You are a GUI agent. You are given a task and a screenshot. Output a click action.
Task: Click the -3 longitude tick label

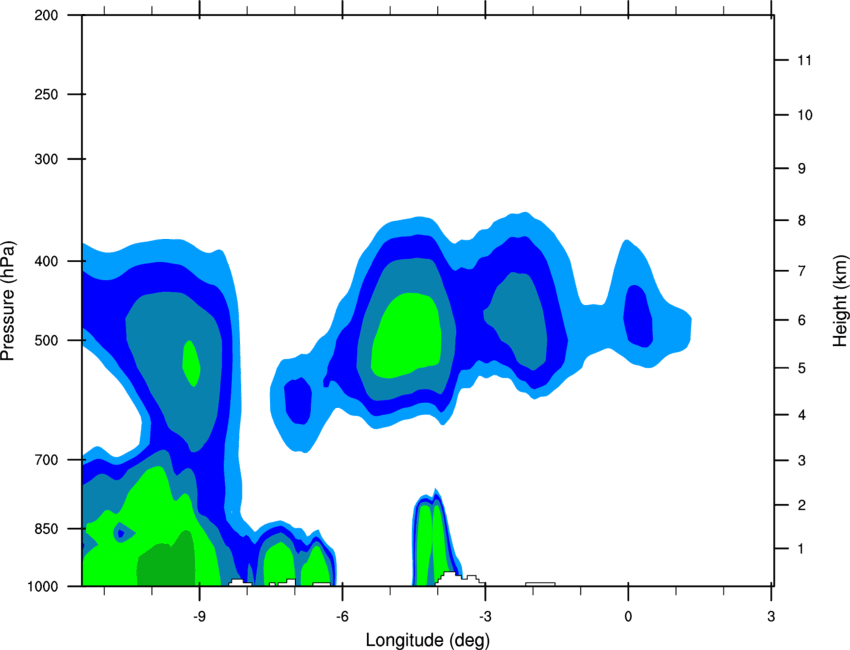485,616
